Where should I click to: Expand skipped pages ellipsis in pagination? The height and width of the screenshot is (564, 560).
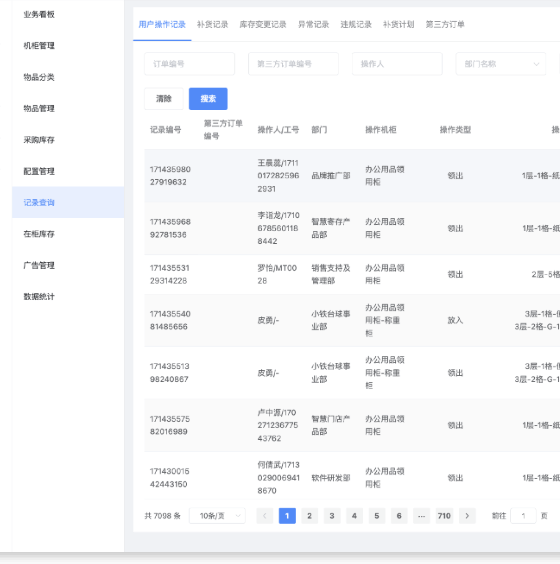tap(422, 516)
